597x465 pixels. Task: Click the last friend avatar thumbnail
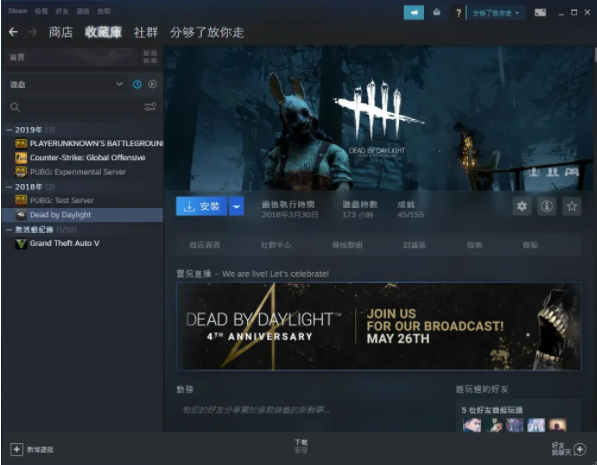557,425
